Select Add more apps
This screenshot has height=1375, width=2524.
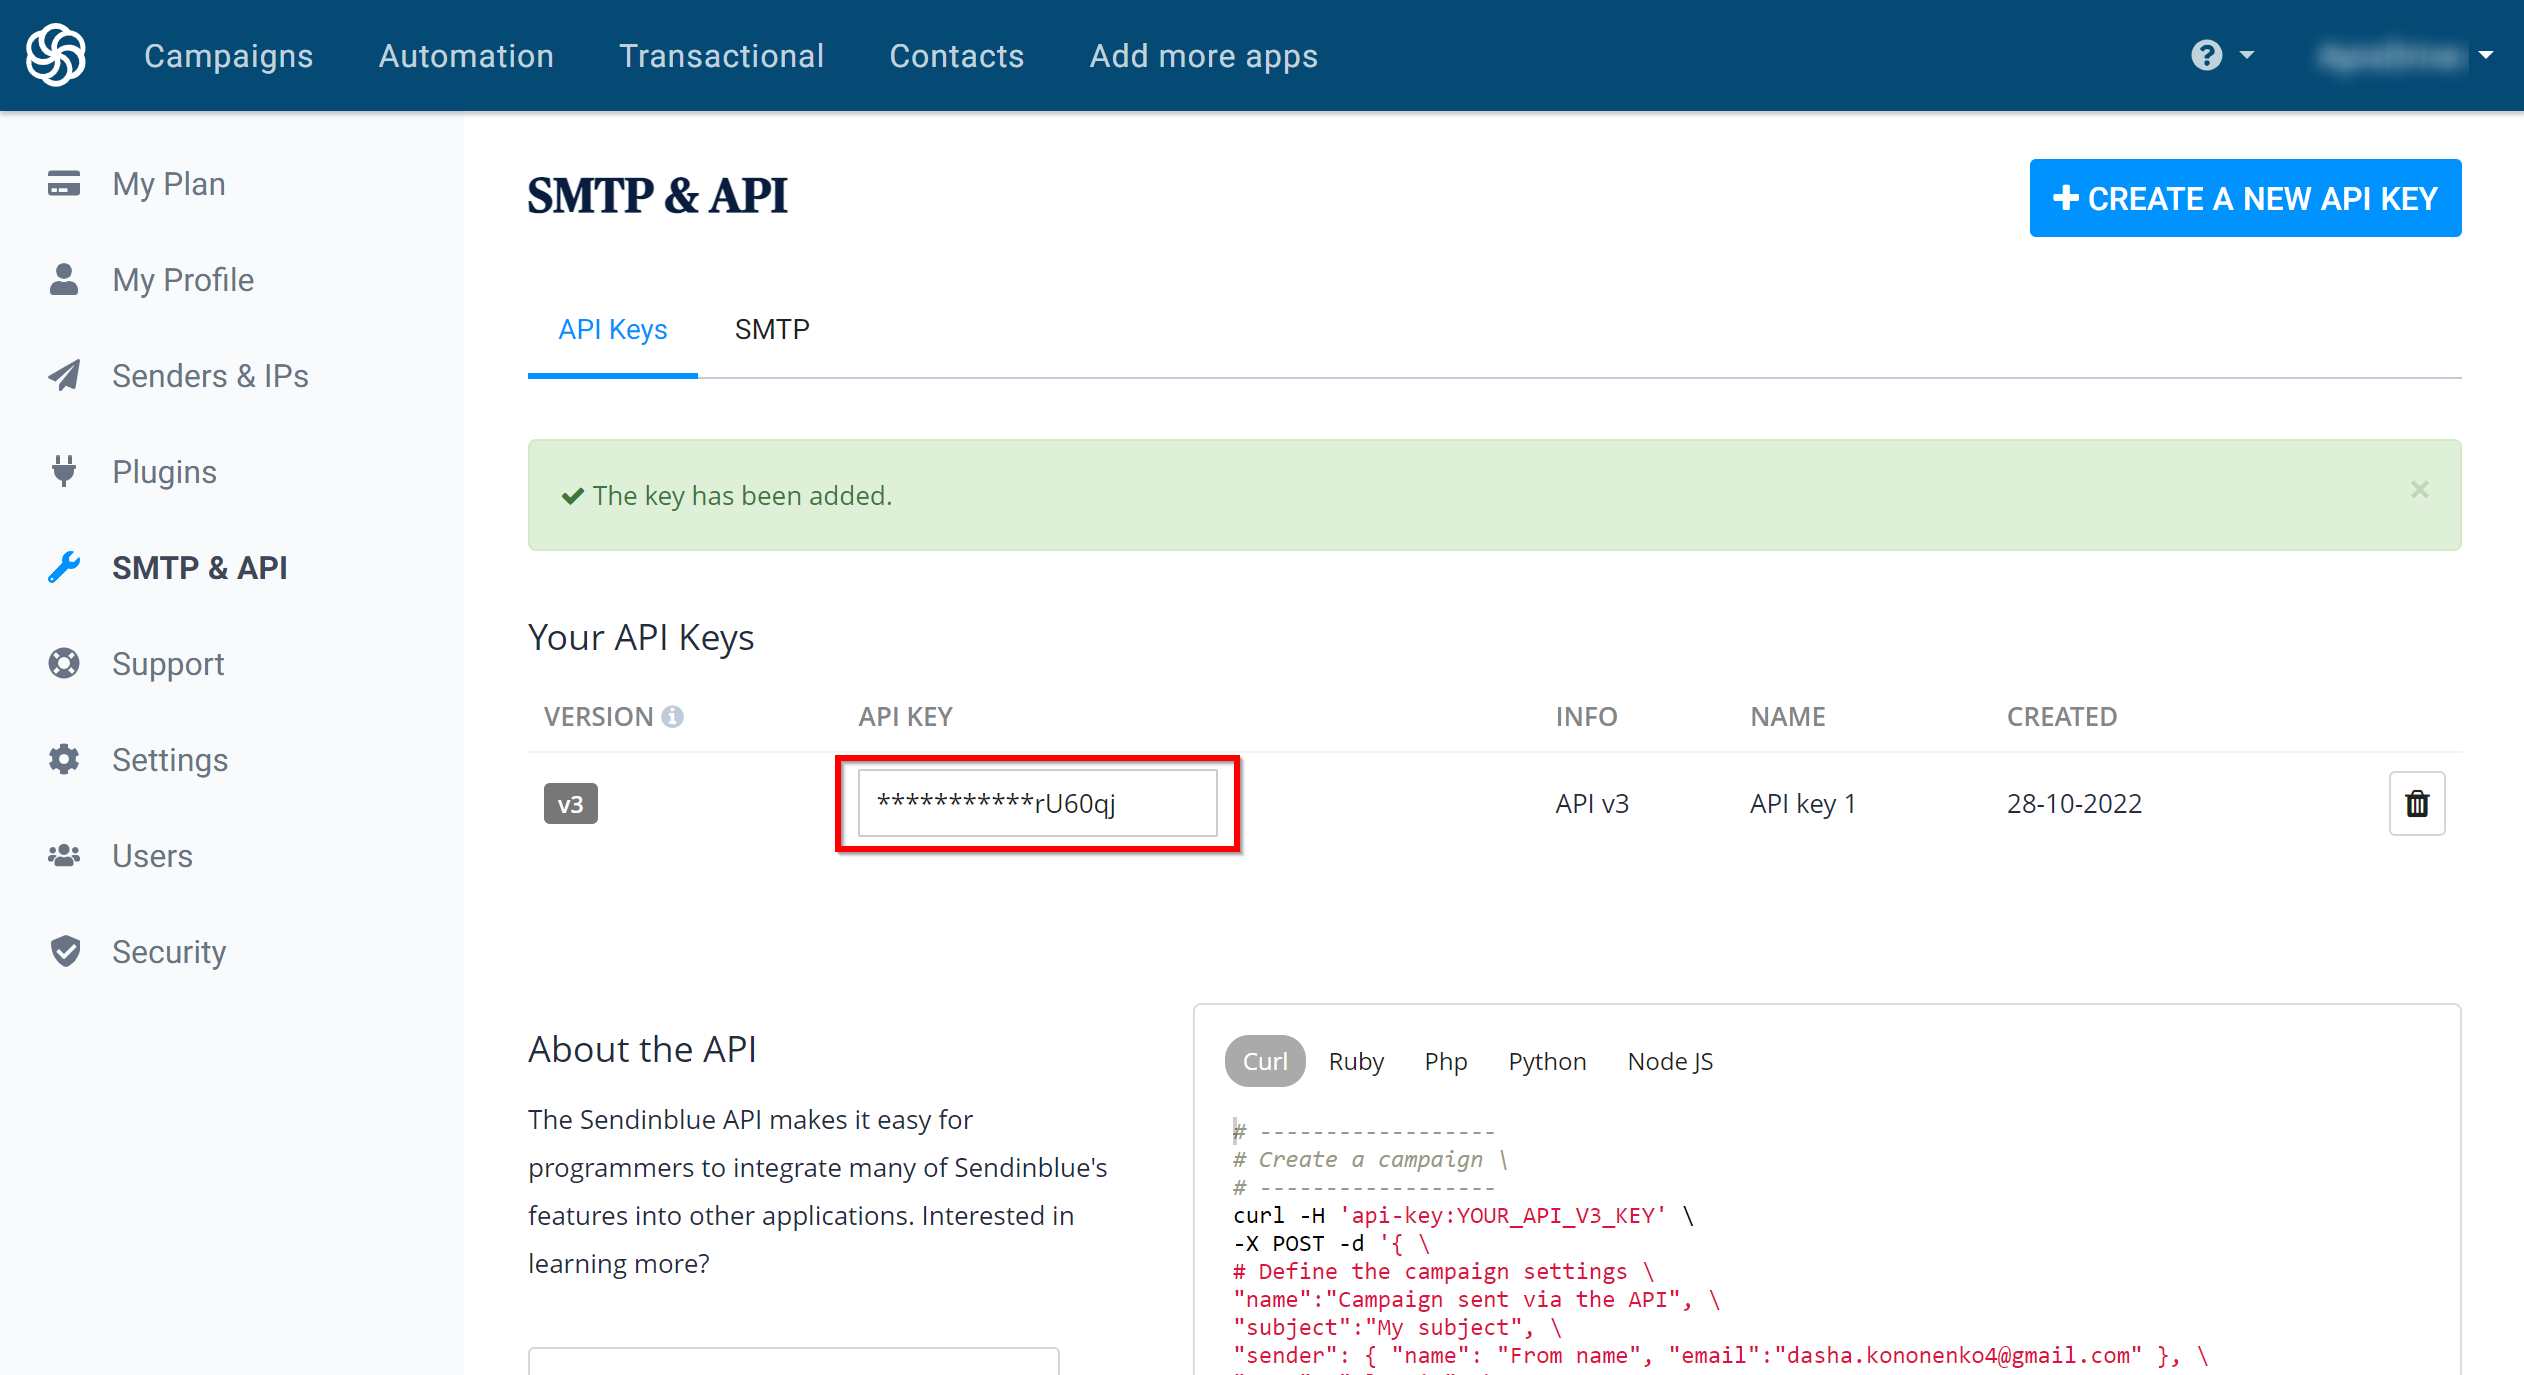click(1203, 56)
